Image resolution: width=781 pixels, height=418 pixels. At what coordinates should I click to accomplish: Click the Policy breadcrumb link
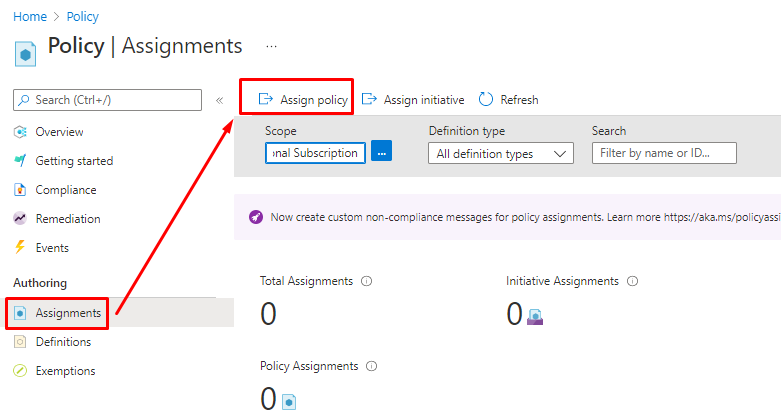point(82,17)
